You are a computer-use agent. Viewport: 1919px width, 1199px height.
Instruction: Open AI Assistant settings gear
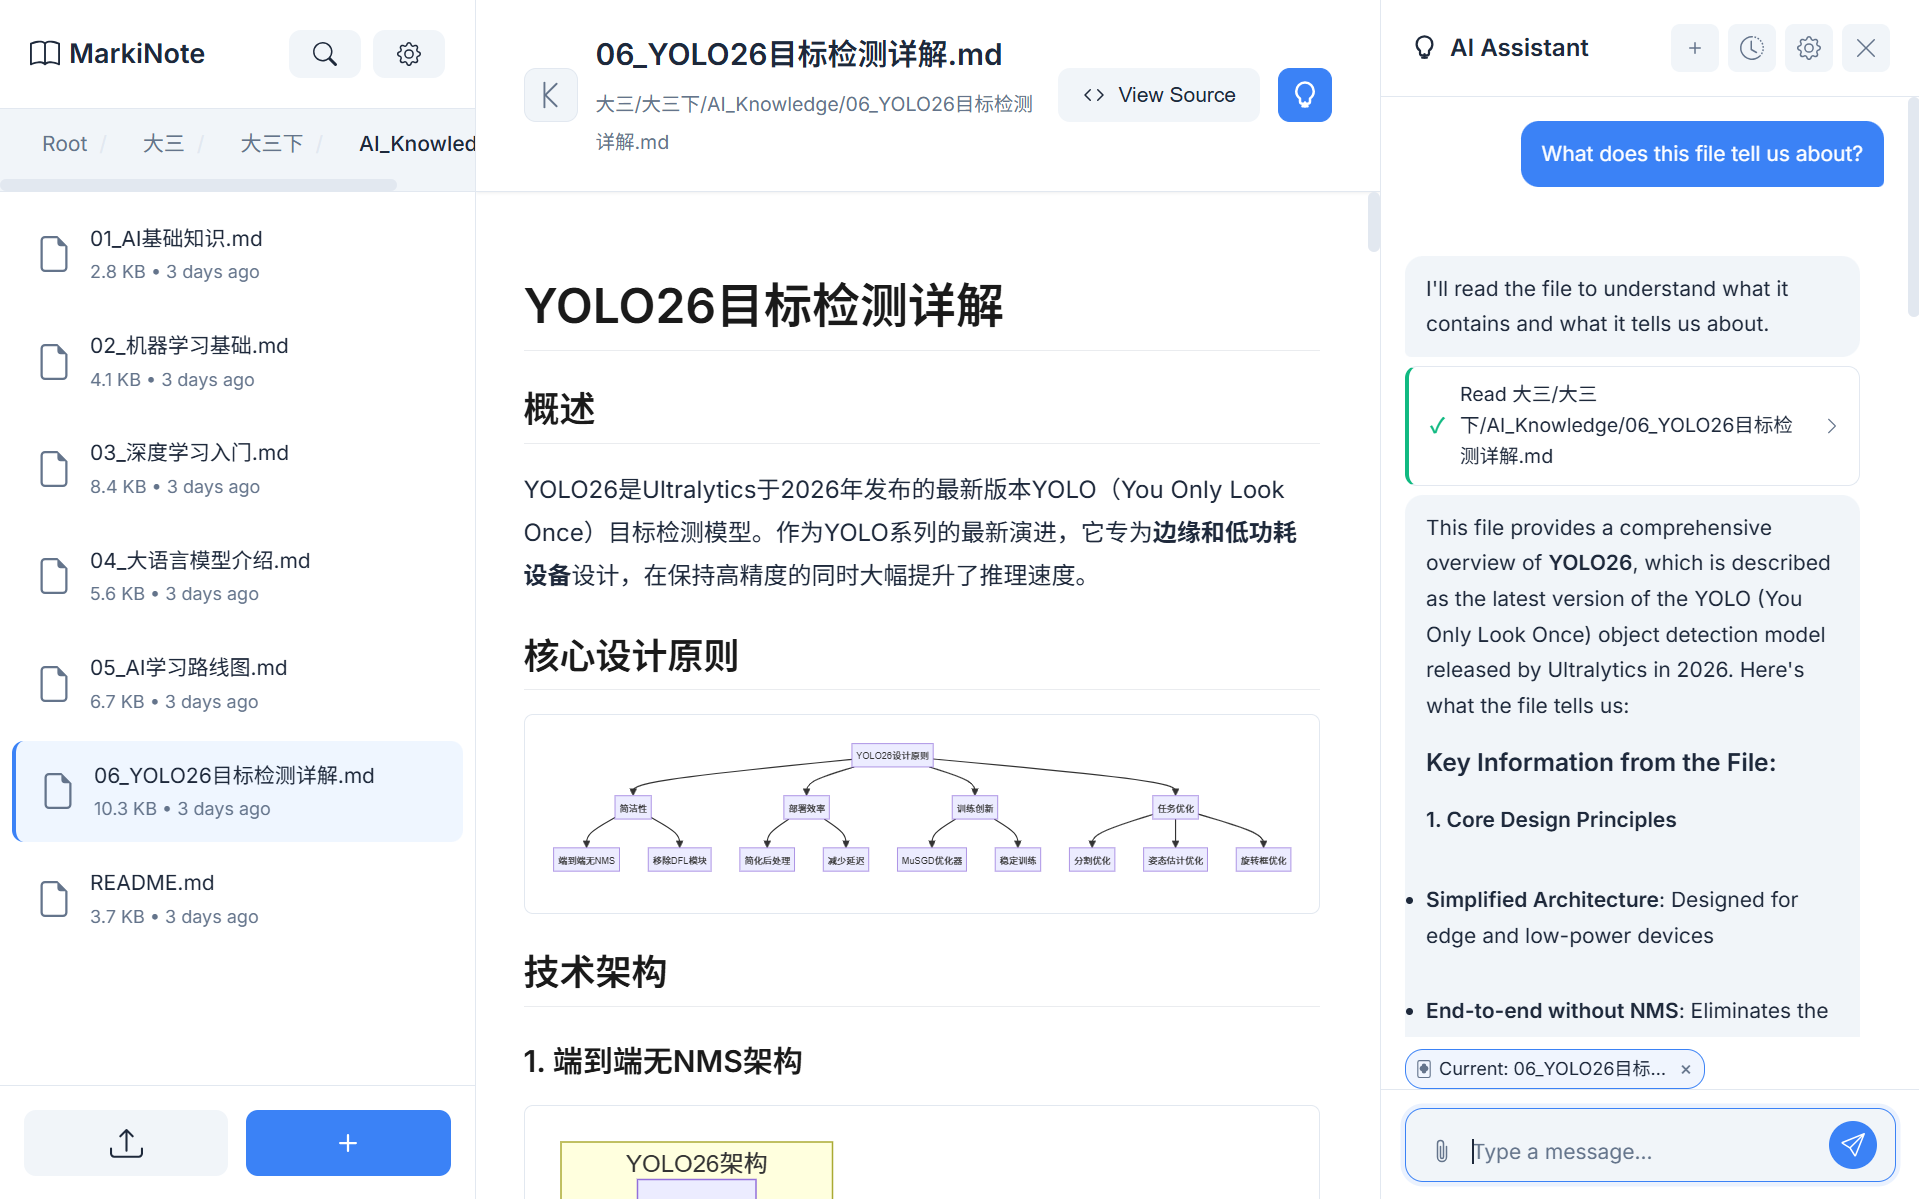(1808, 48)
